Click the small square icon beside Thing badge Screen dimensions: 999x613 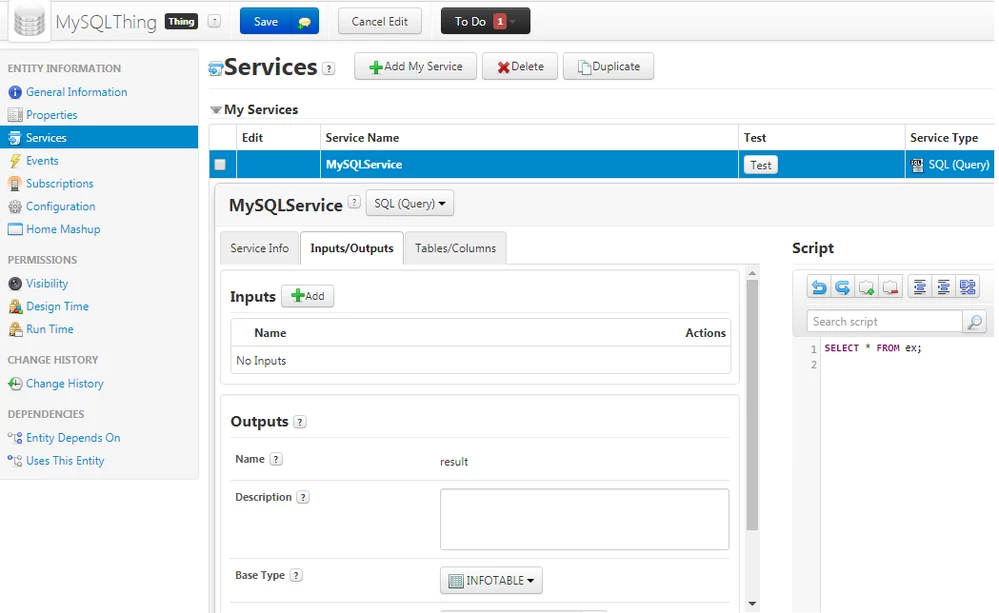(215, 22)
